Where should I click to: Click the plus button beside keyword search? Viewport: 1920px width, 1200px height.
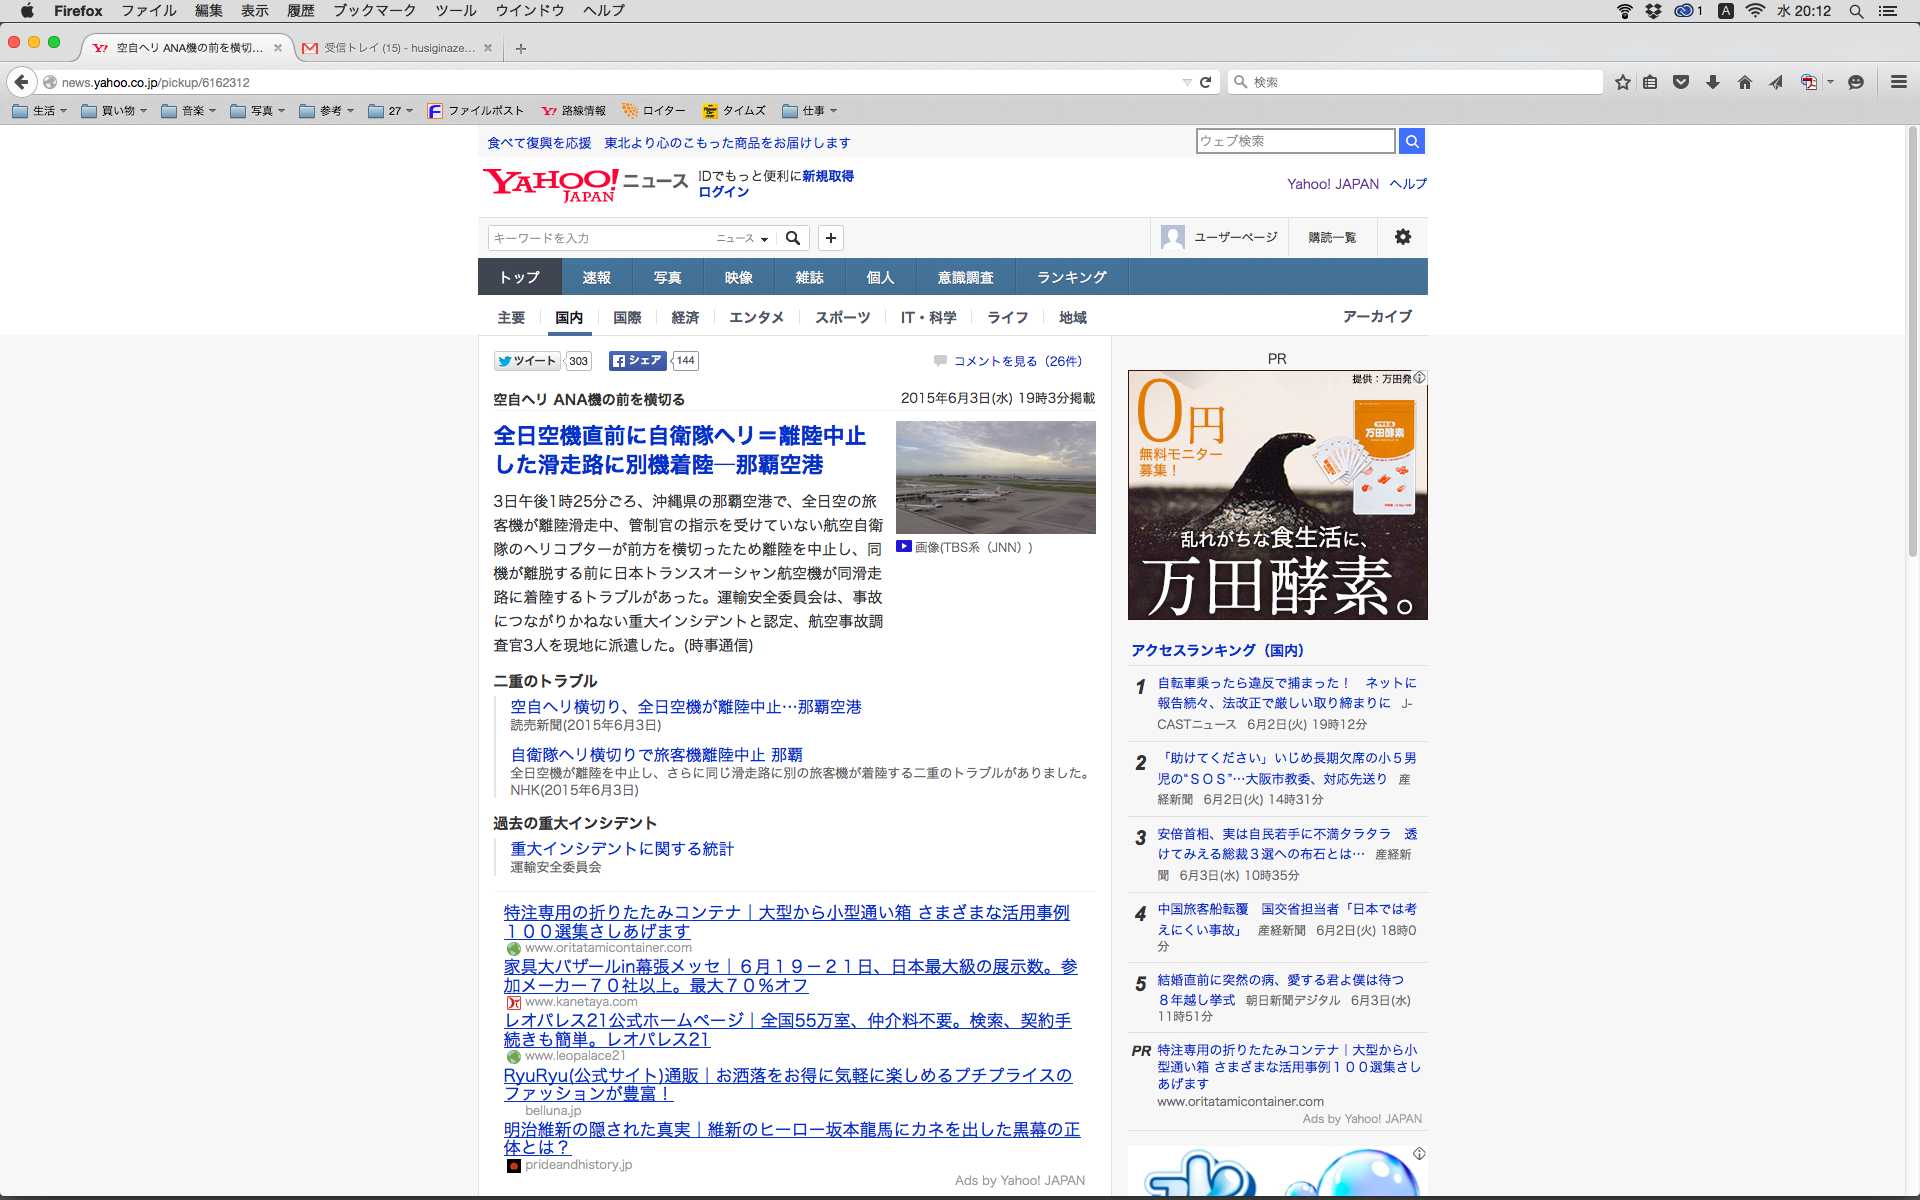(830, 238)
